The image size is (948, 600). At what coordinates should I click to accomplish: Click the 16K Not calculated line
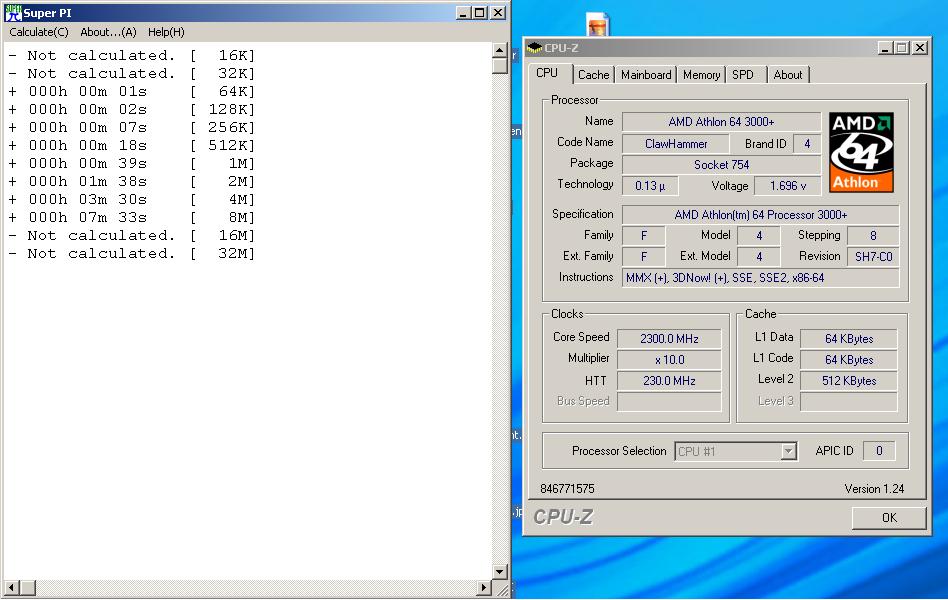pyautogui.click(x=131, y=56)
